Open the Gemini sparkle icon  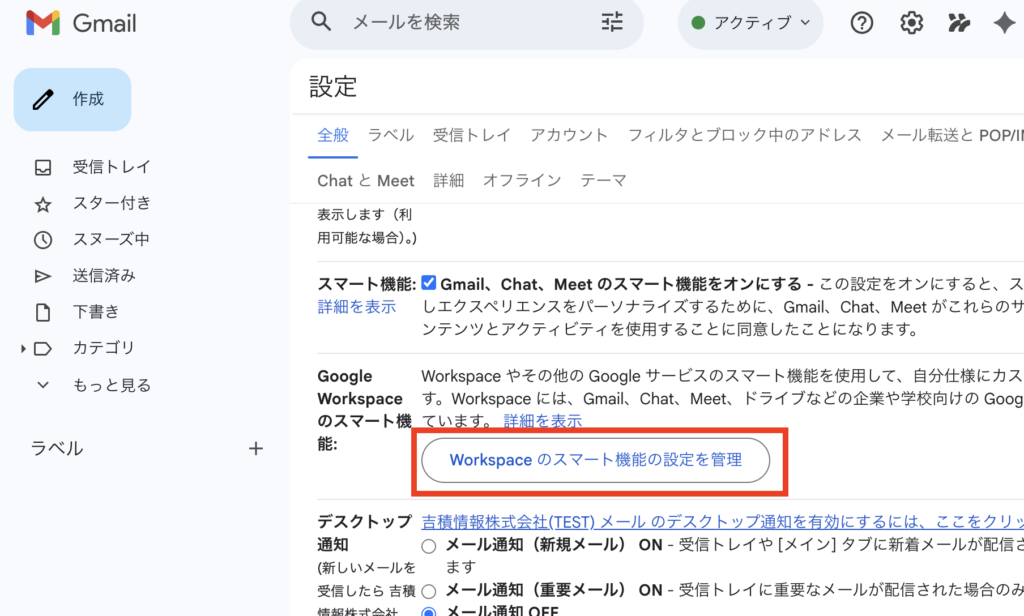pos(1004,23)
